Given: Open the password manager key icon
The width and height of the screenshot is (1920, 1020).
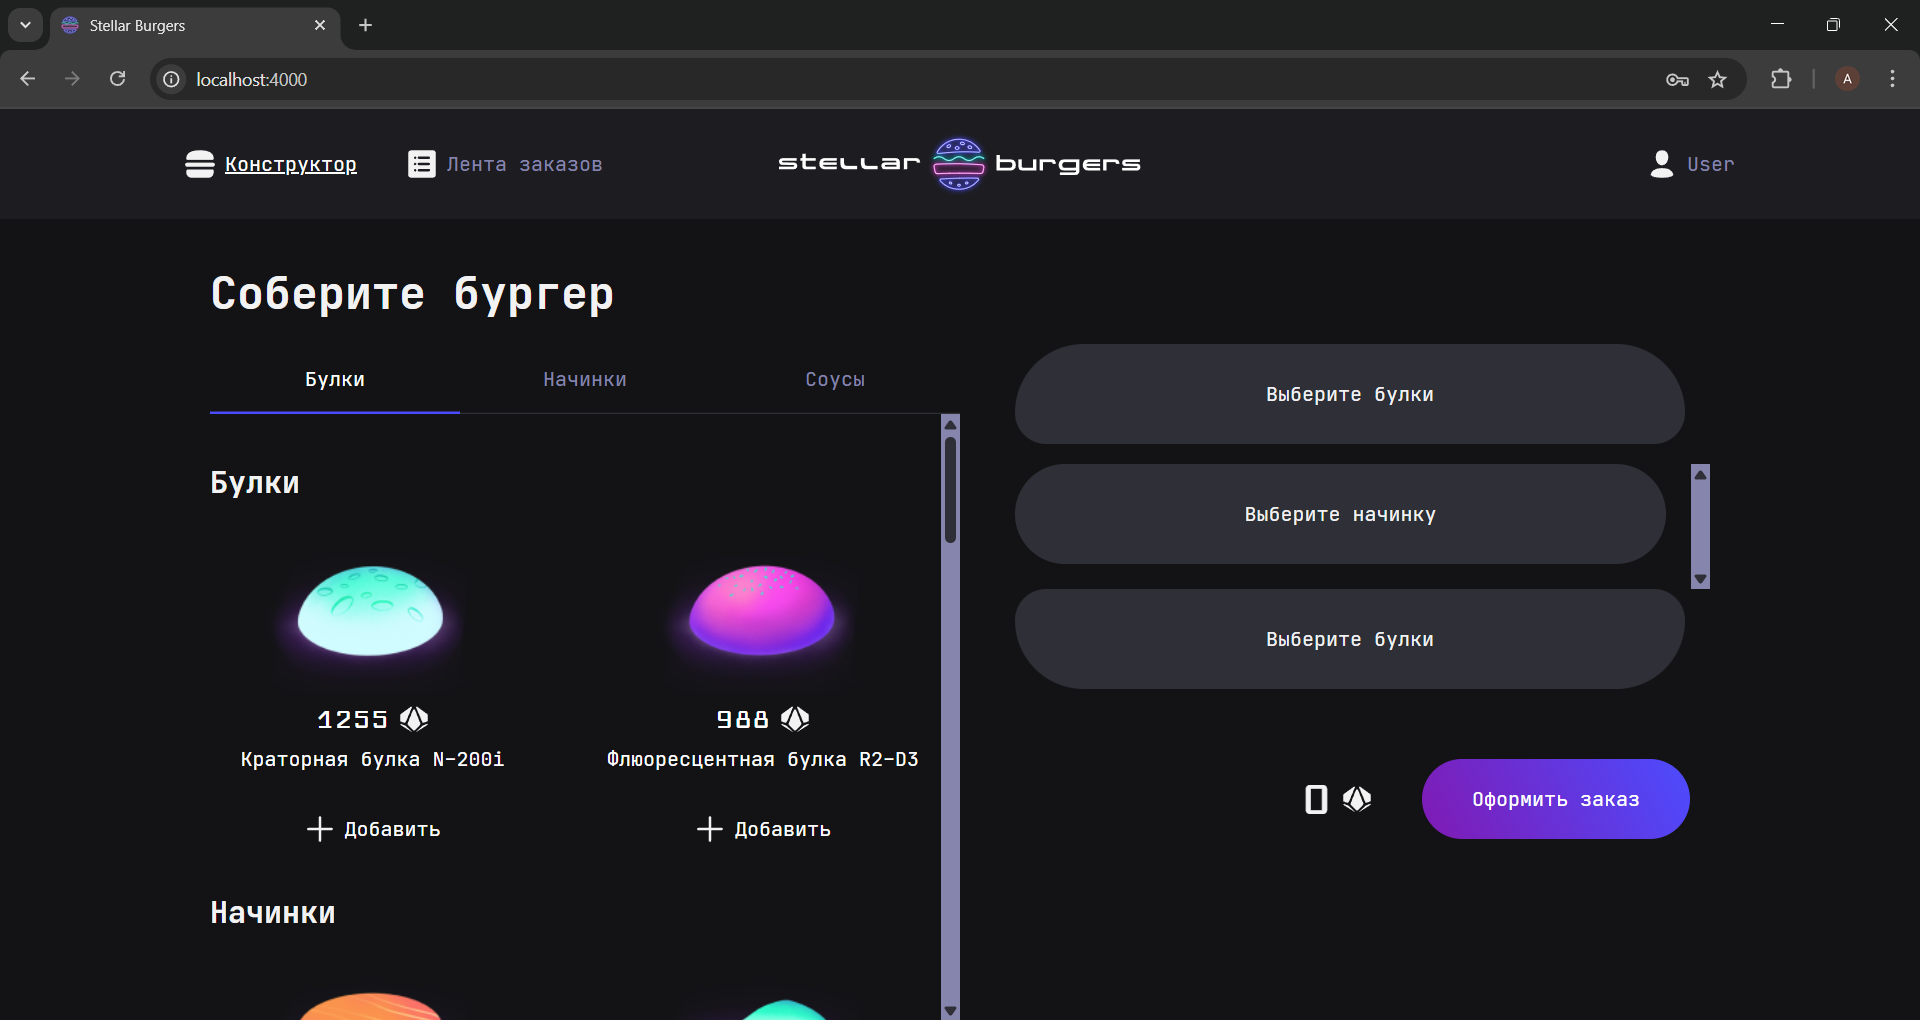Looking at the screenshot, I should click(1677, 80).
